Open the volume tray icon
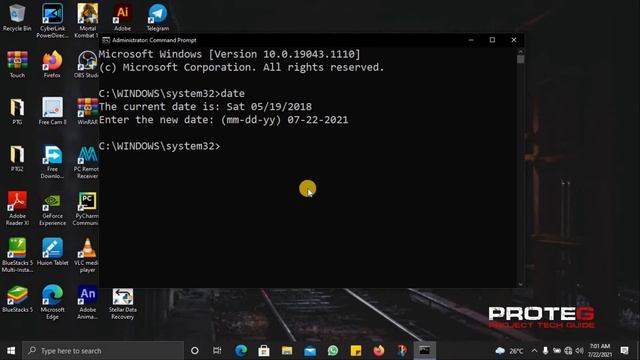The width and height of the screenshot is (640, 360). pos(580,351)
